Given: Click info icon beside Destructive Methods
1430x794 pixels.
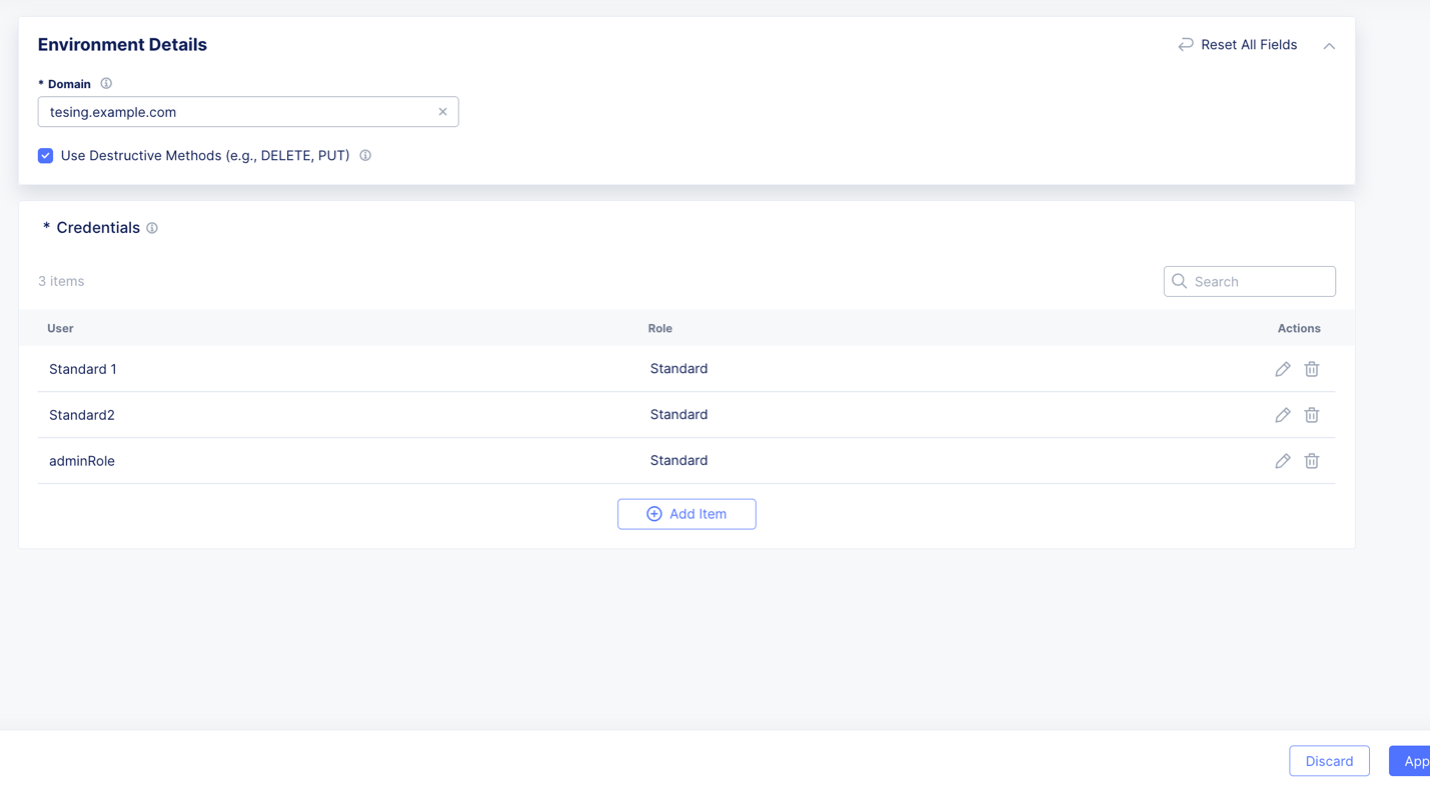Looking at the screenshot, I should [365, 156].
